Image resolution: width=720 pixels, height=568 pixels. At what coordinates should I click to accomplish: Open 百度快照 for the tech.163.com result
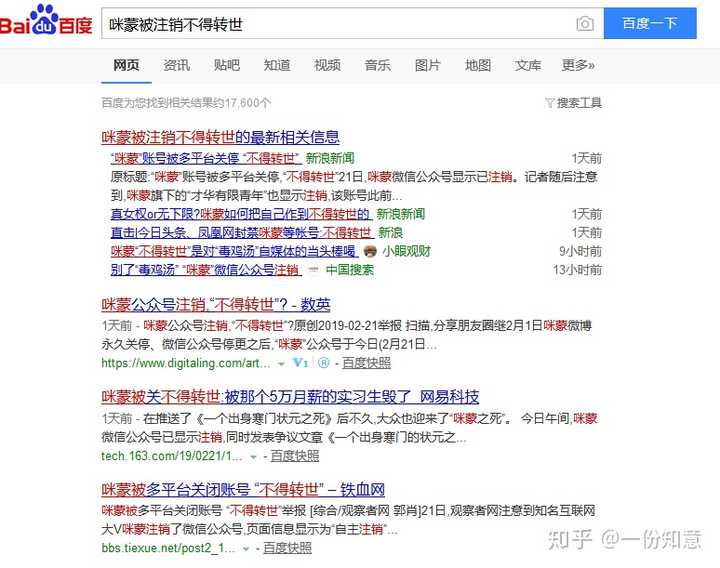tap(295, 456)
